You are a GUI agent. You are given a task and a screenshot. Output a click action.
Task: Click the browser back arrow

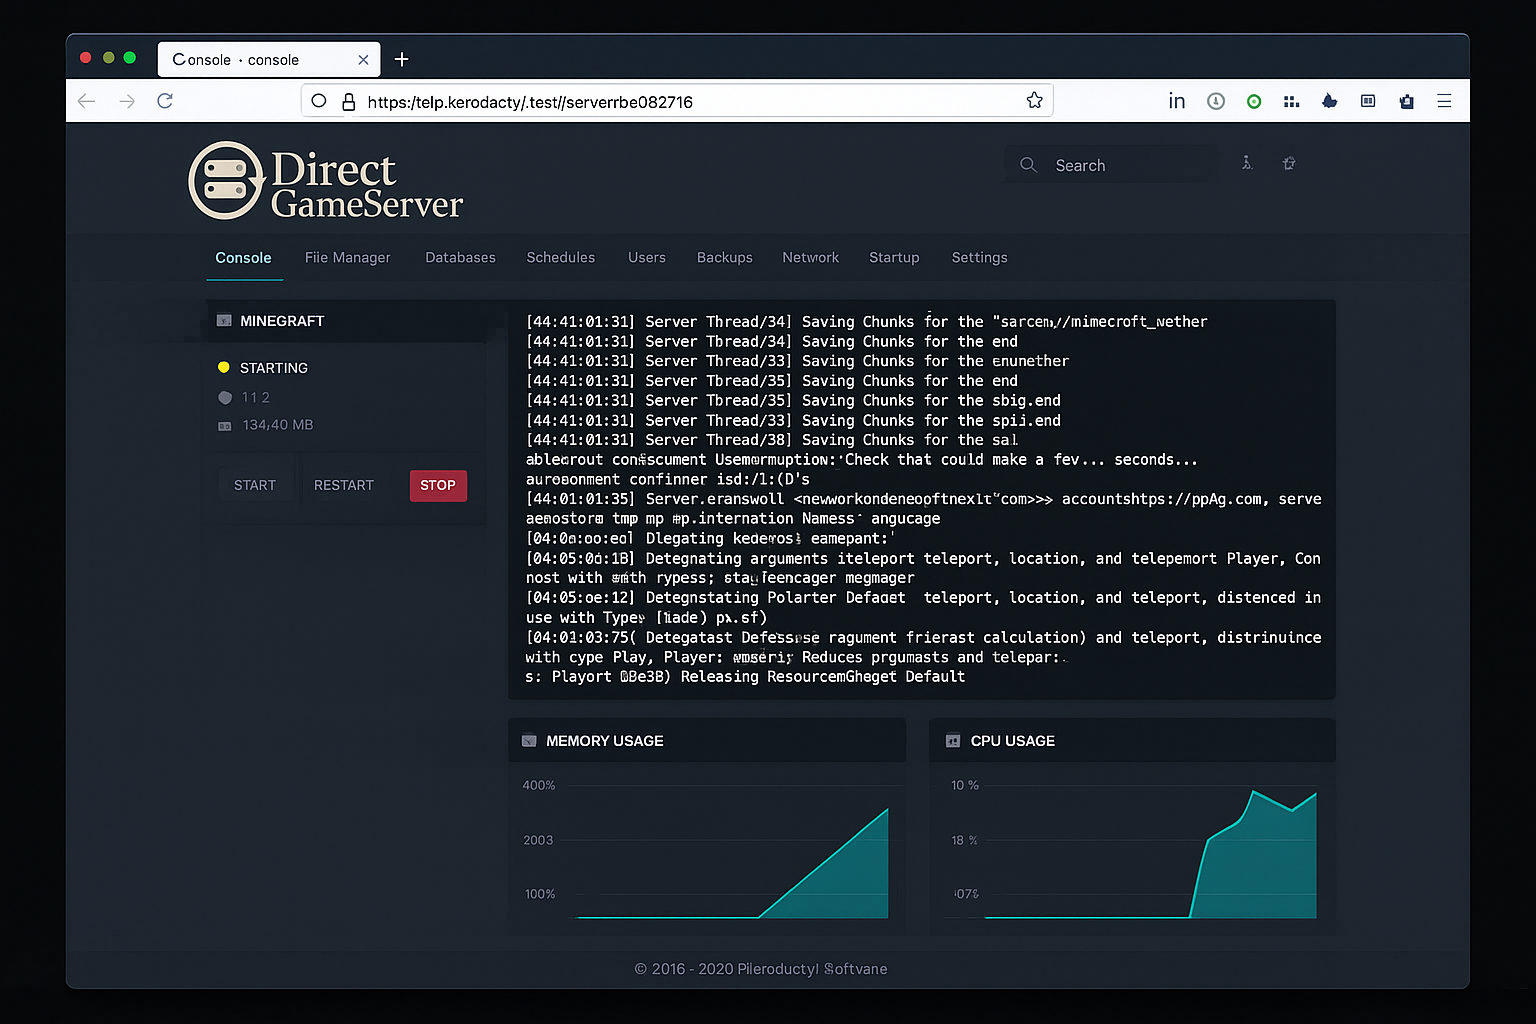(x=87, y=101)
